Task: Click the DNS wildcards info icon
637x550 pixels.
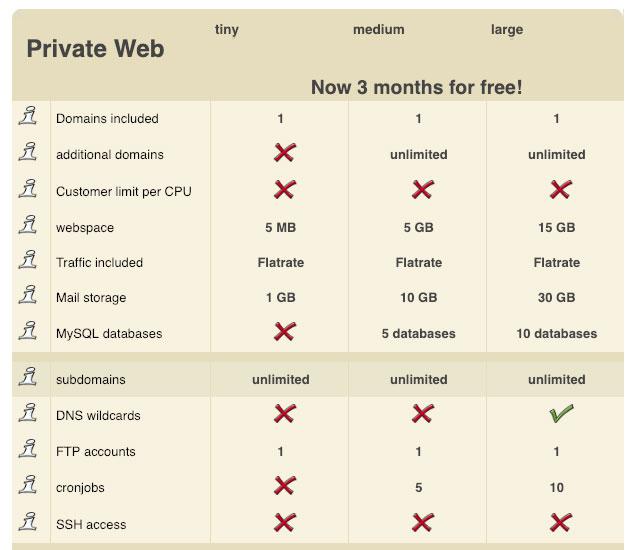Action: click(x=28, y=412)
